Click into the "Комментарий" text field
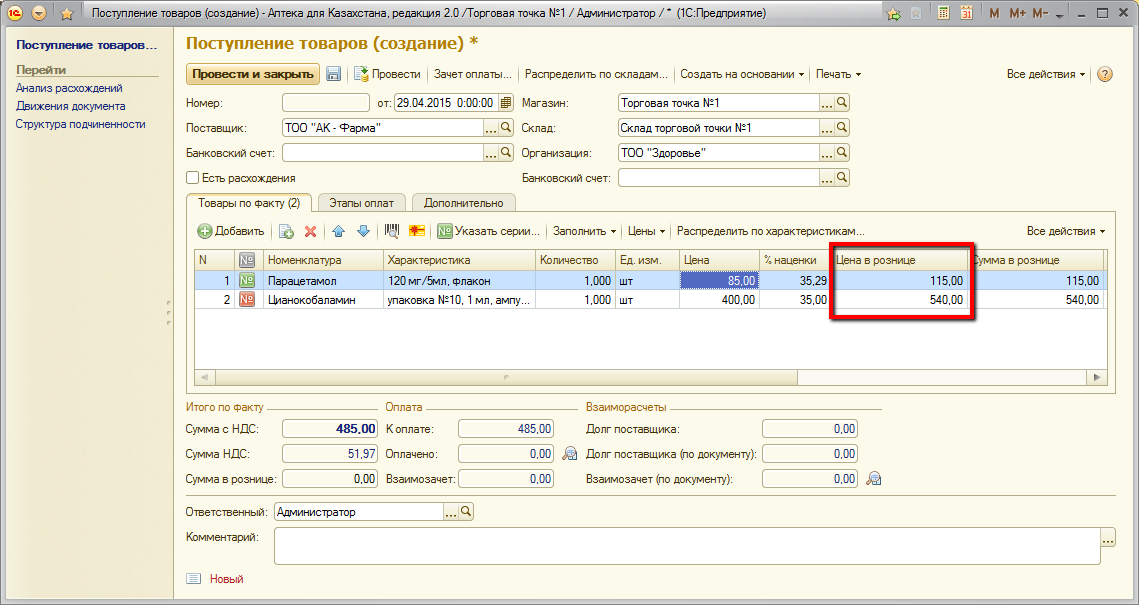The image size is (1139, 605). [x=686, y=546]
